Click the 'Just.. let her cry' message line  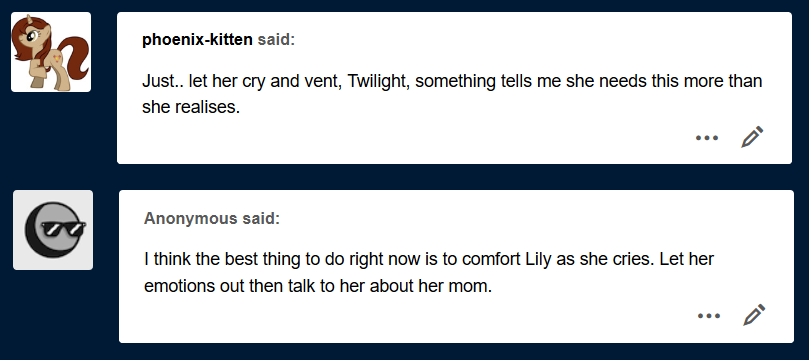tap(452, 81)
